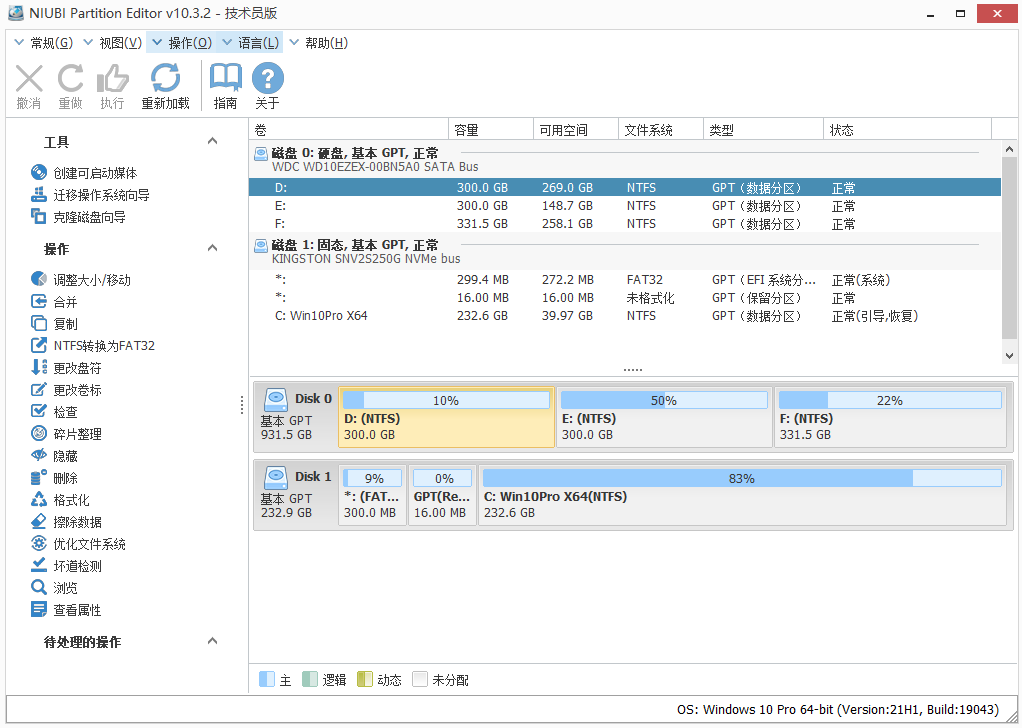The height and width of the screenshot is (728, 1022).
Task: Sort by the 卷 column header
Action: 349,130
